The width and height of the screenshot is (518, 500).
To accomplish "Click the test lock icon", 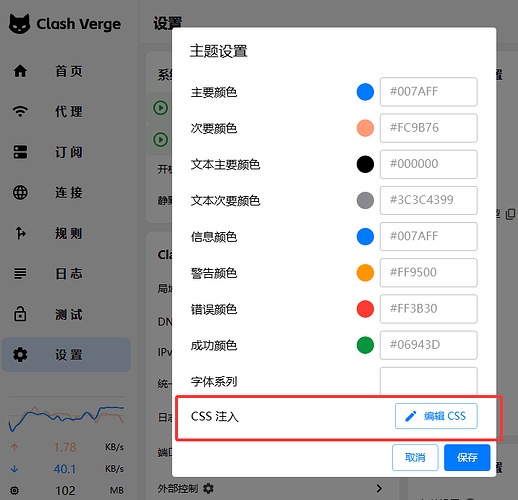I will click(x=20, y=314).
